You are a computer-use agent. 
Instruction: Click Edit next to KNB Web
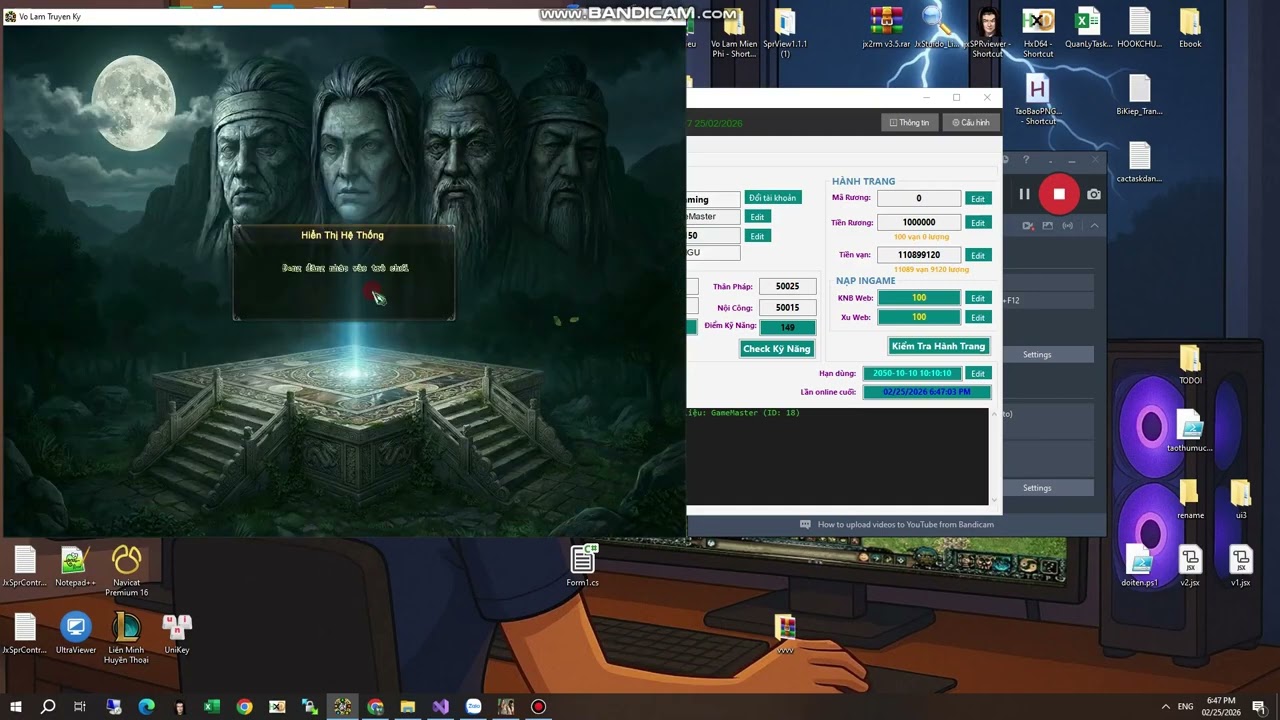pyautogui.click(x=977, y=298)
